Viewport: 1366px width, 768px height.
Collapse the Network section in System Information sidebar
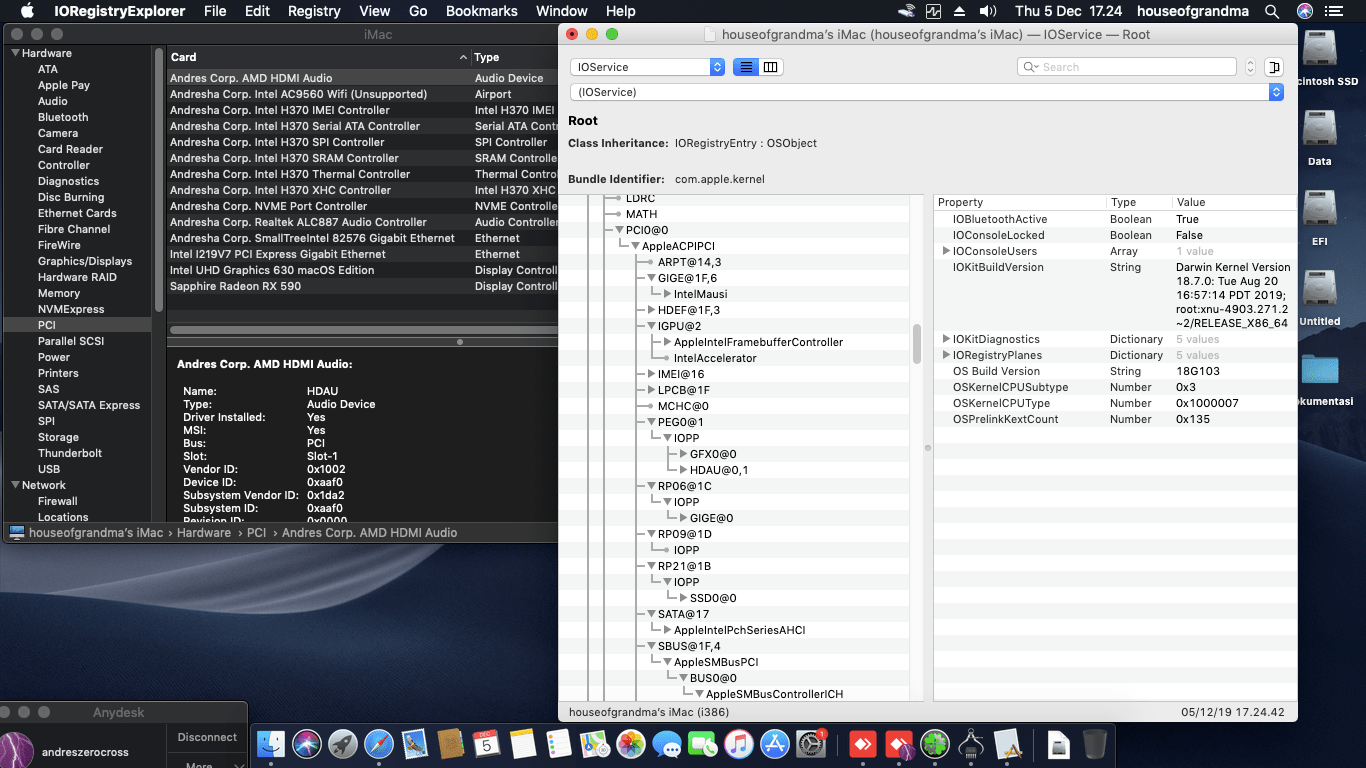pos(15,485)
